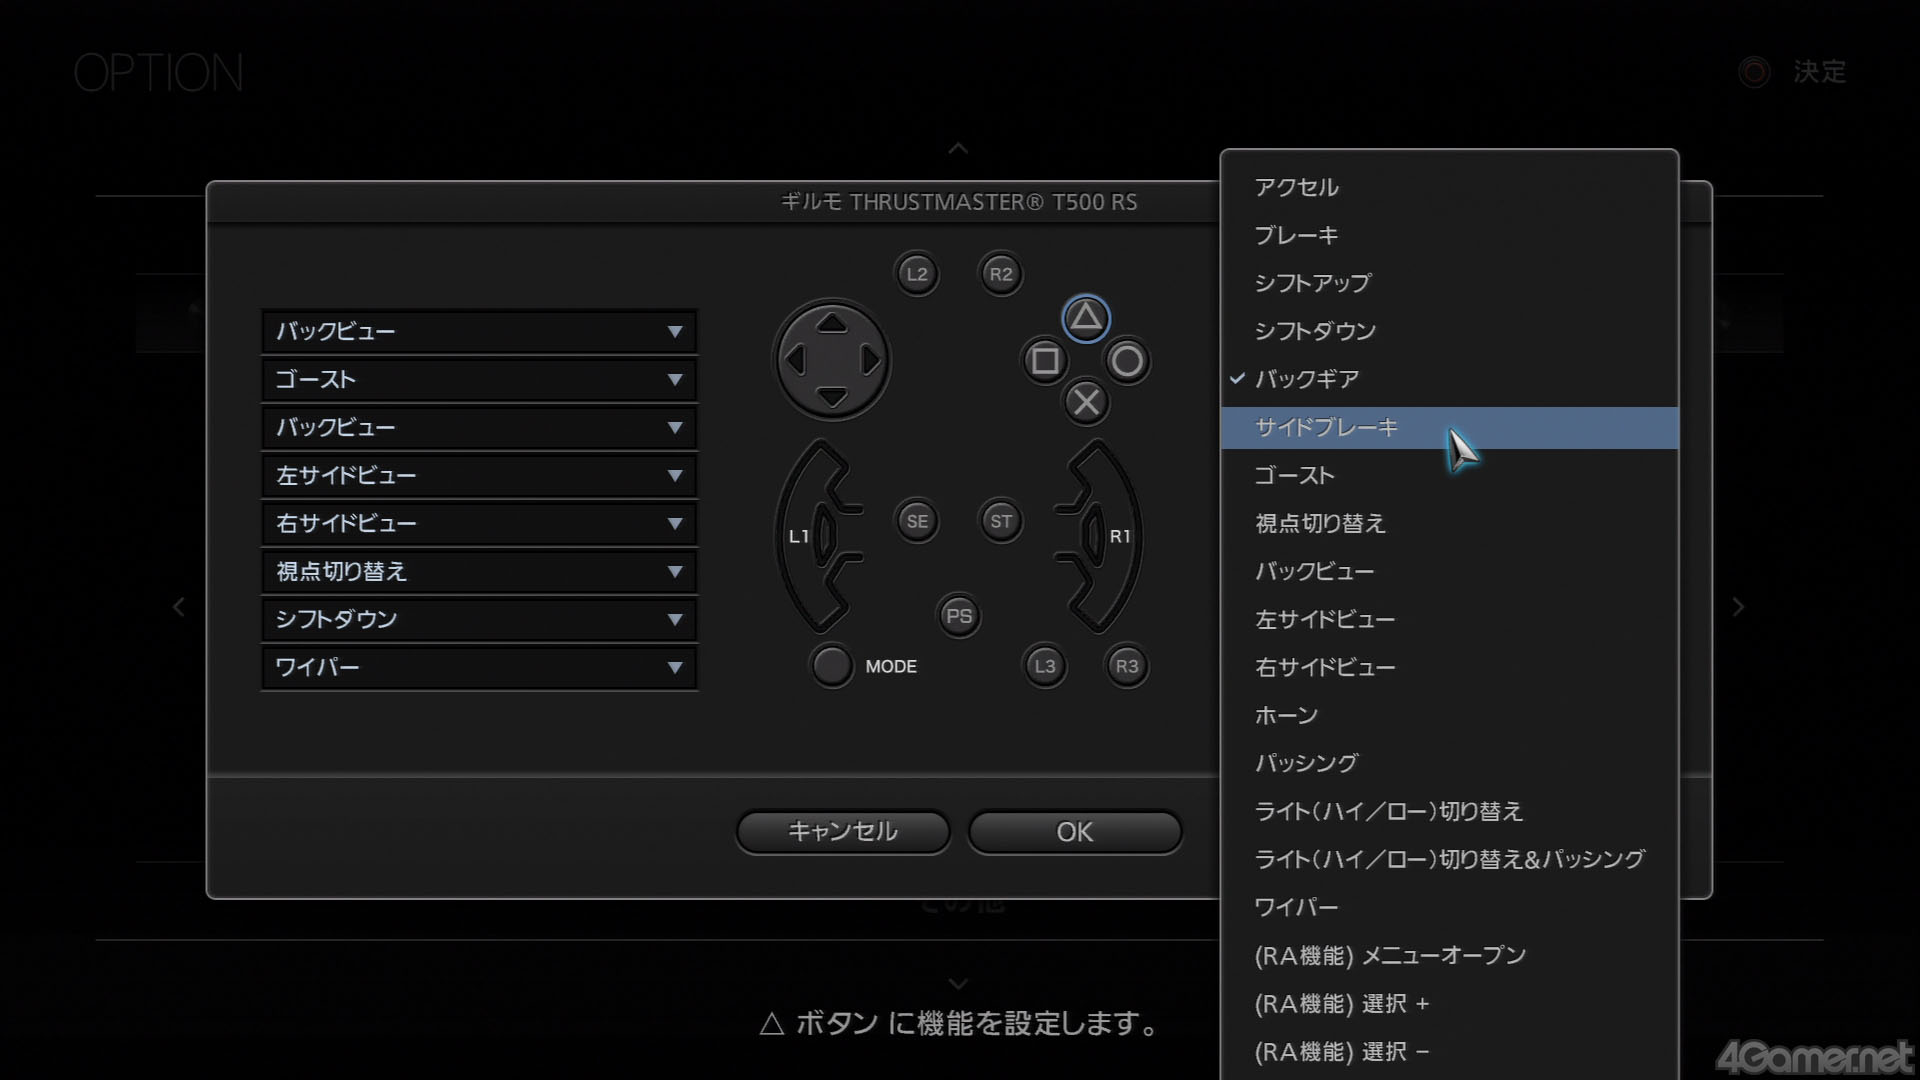Viewport: 1920px width, 1080px height.
Task: Select the R2 button icon
Action: coord(1001,274)
